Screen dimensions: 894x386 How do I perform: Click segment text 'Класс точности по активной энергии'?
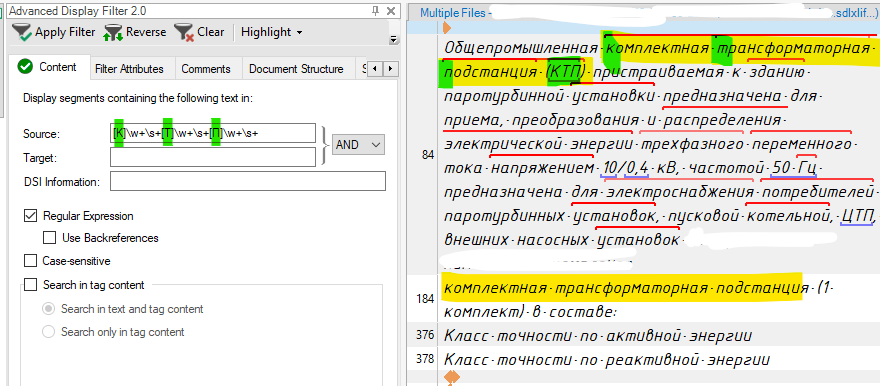(598, 336)
